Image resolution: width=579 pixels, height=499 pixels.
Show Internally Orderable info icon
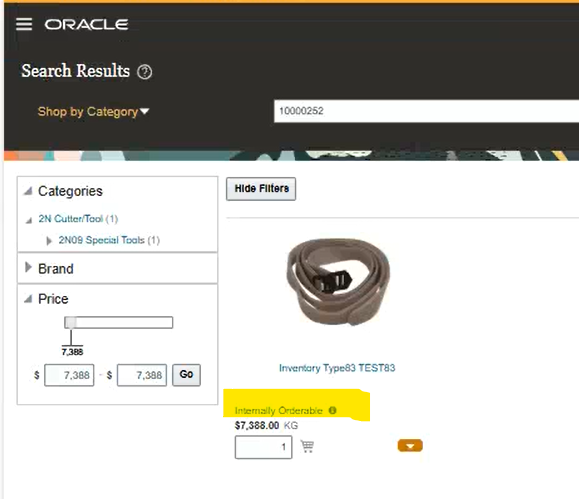pyautogui.click(x=332, y=410)
